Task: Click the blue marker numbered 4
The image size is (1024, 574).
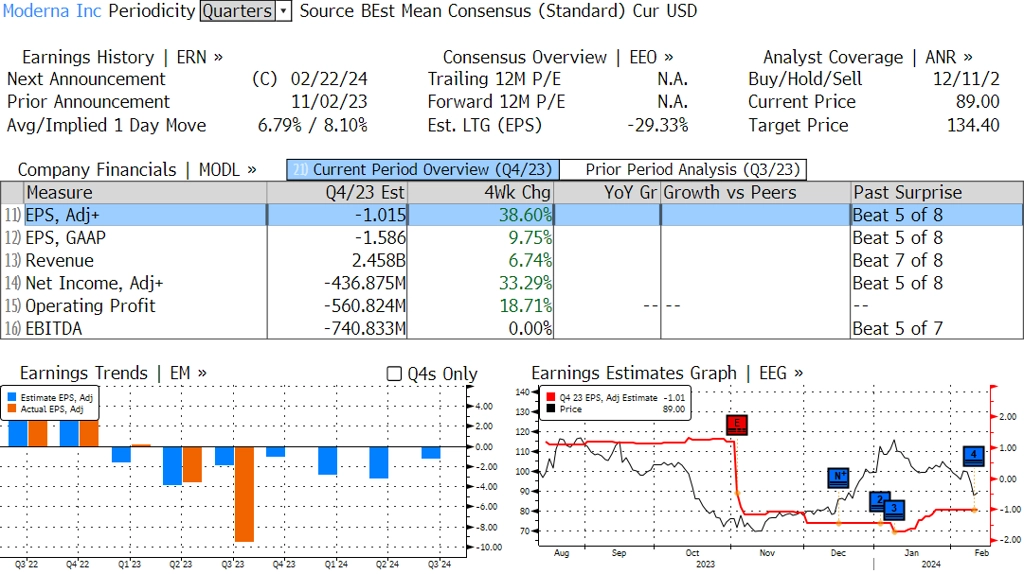Action: pyautogui.click(x=974, y=455)
